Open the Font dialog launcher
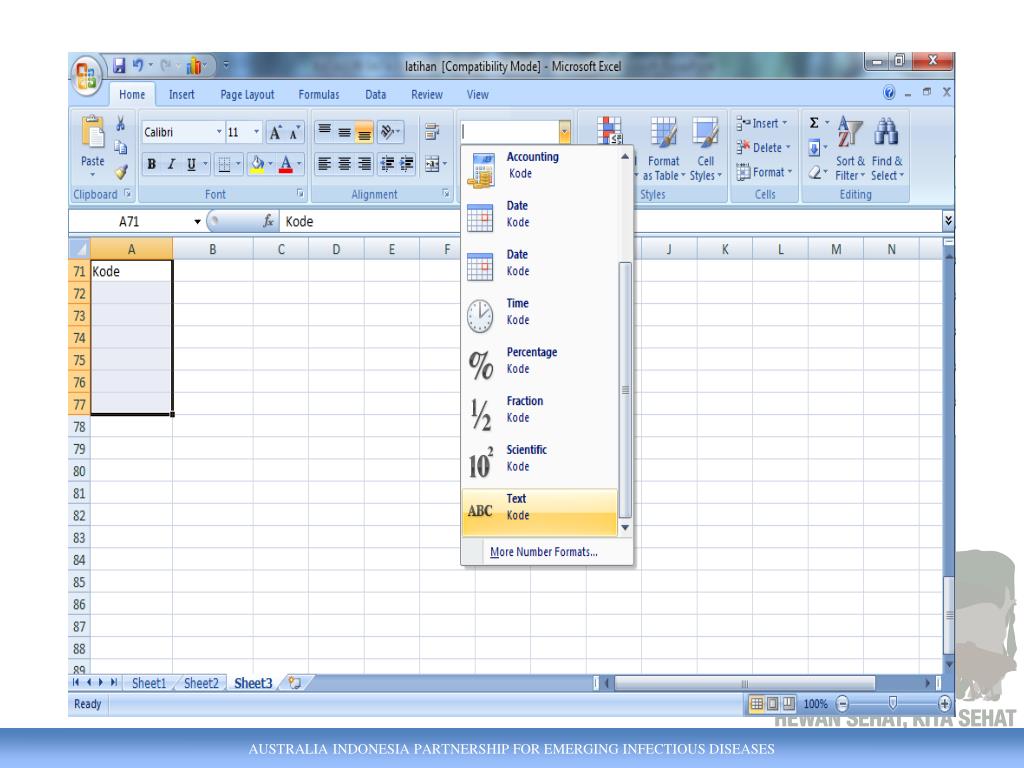The width and height of the screenshot is (1024, 768). pyautogui.click(x=300, y=193)
